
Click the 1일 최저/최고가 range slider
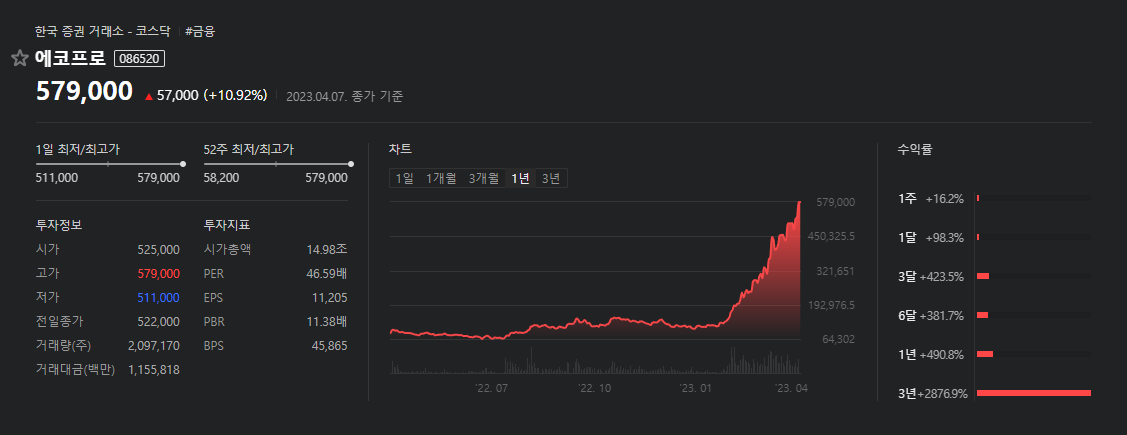click(109, 164)
